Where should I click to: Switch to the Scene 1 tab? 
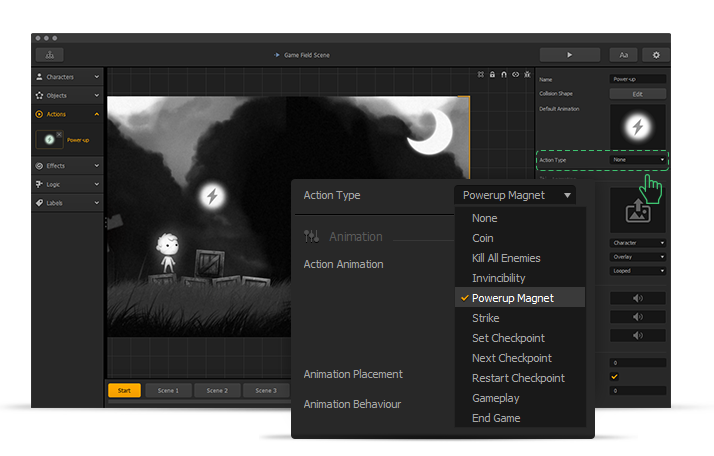[168, 390]
